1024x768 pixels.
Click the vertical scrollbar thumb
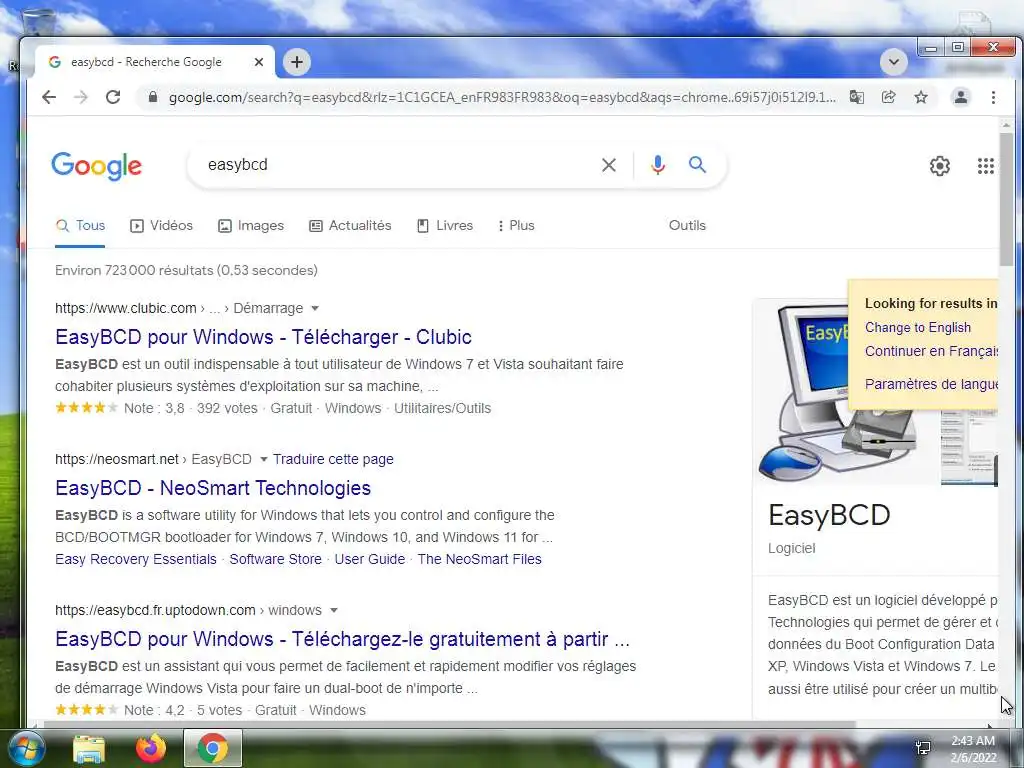[1006, 199]
